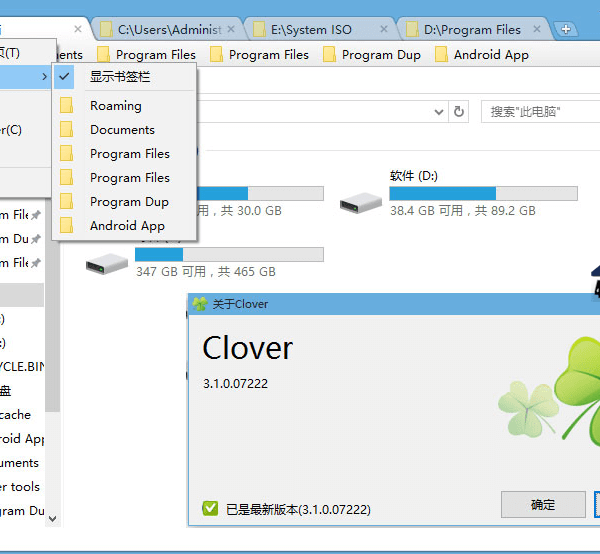
Task: Open the 软件 (D:) drive icon
Action: pos(360,203)
